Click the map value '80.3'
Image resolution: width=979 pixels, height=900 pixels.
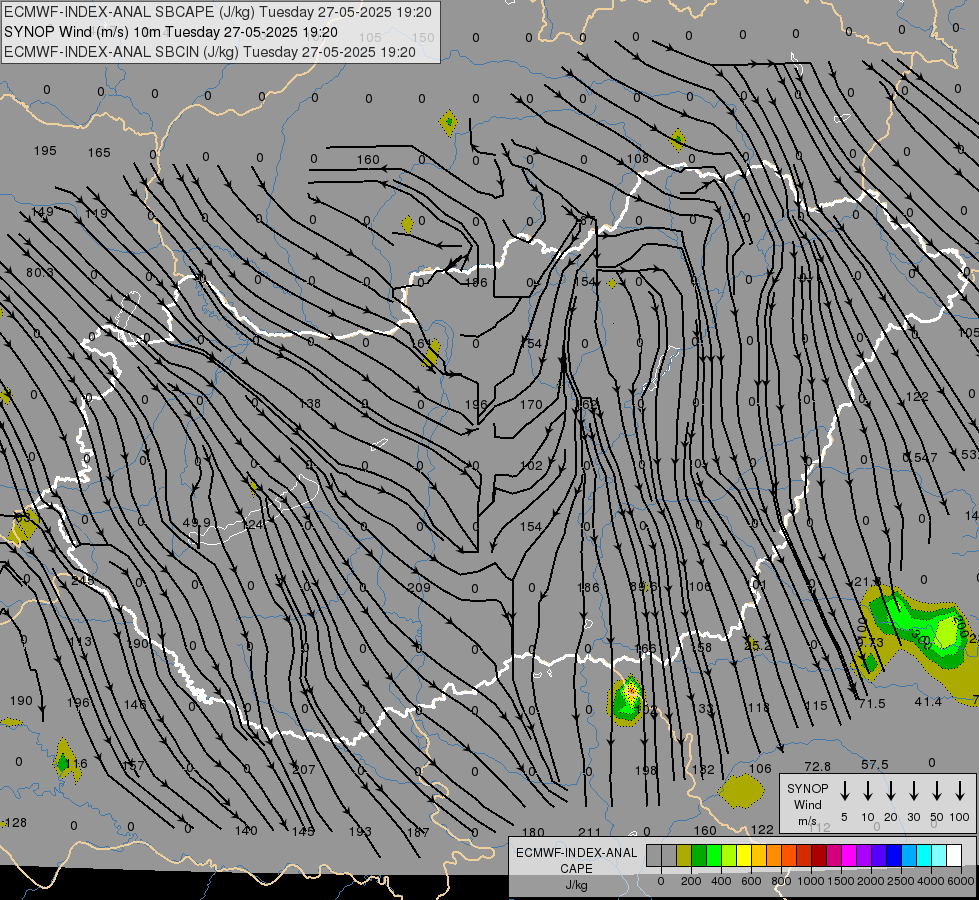(39, 272)
